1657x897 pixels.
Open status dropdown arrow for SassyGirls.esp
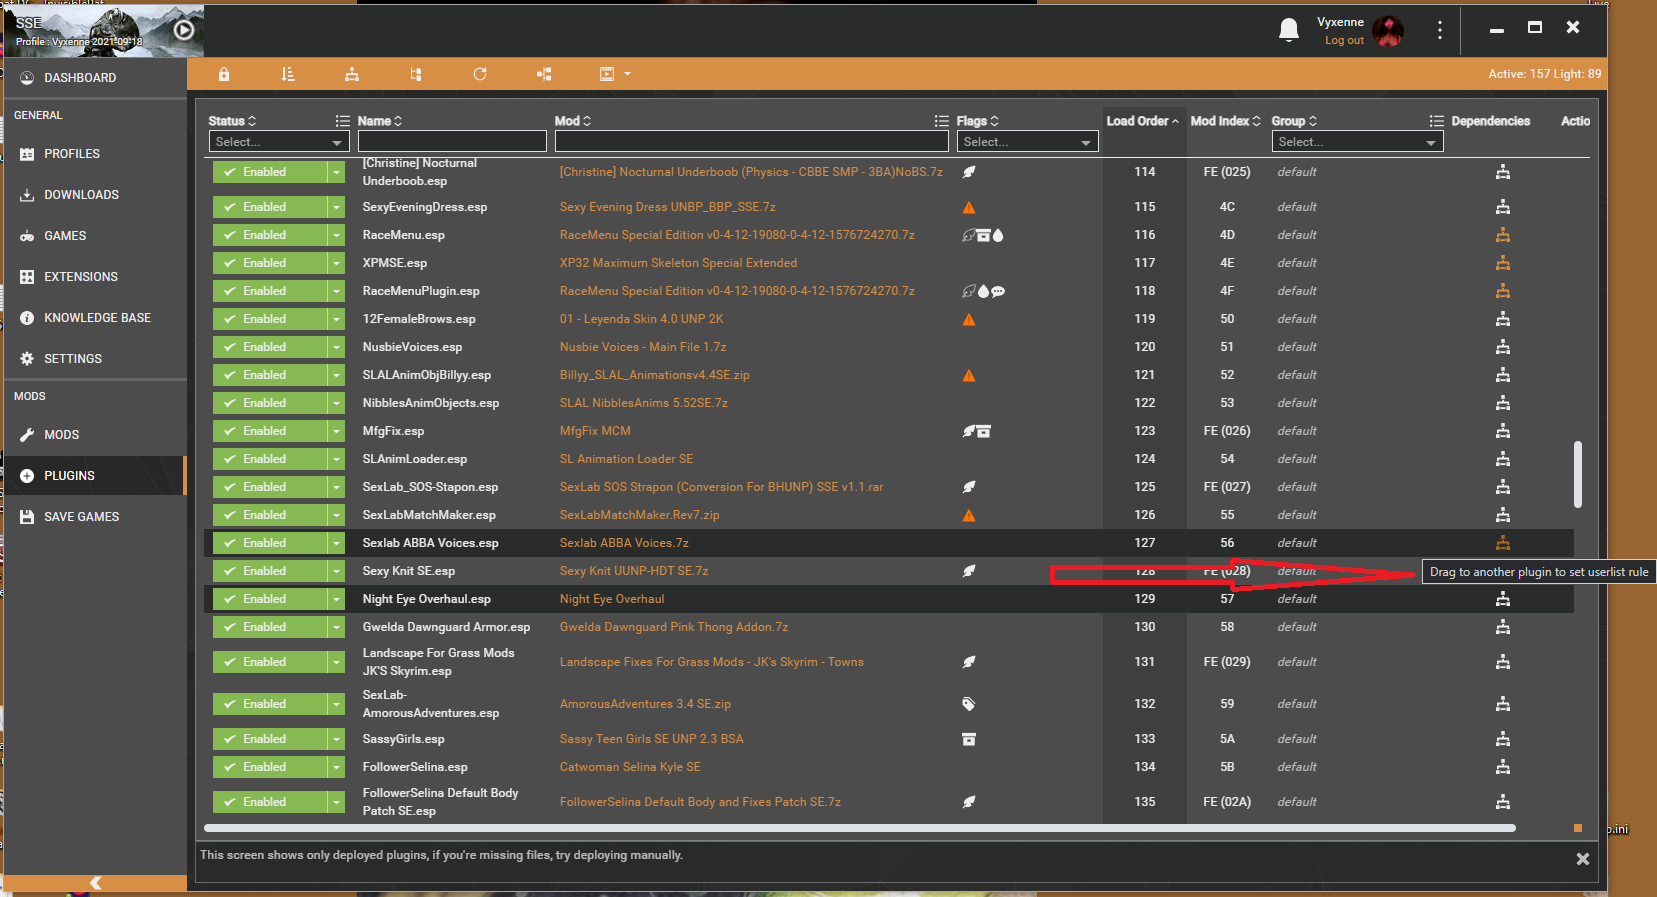336,739
